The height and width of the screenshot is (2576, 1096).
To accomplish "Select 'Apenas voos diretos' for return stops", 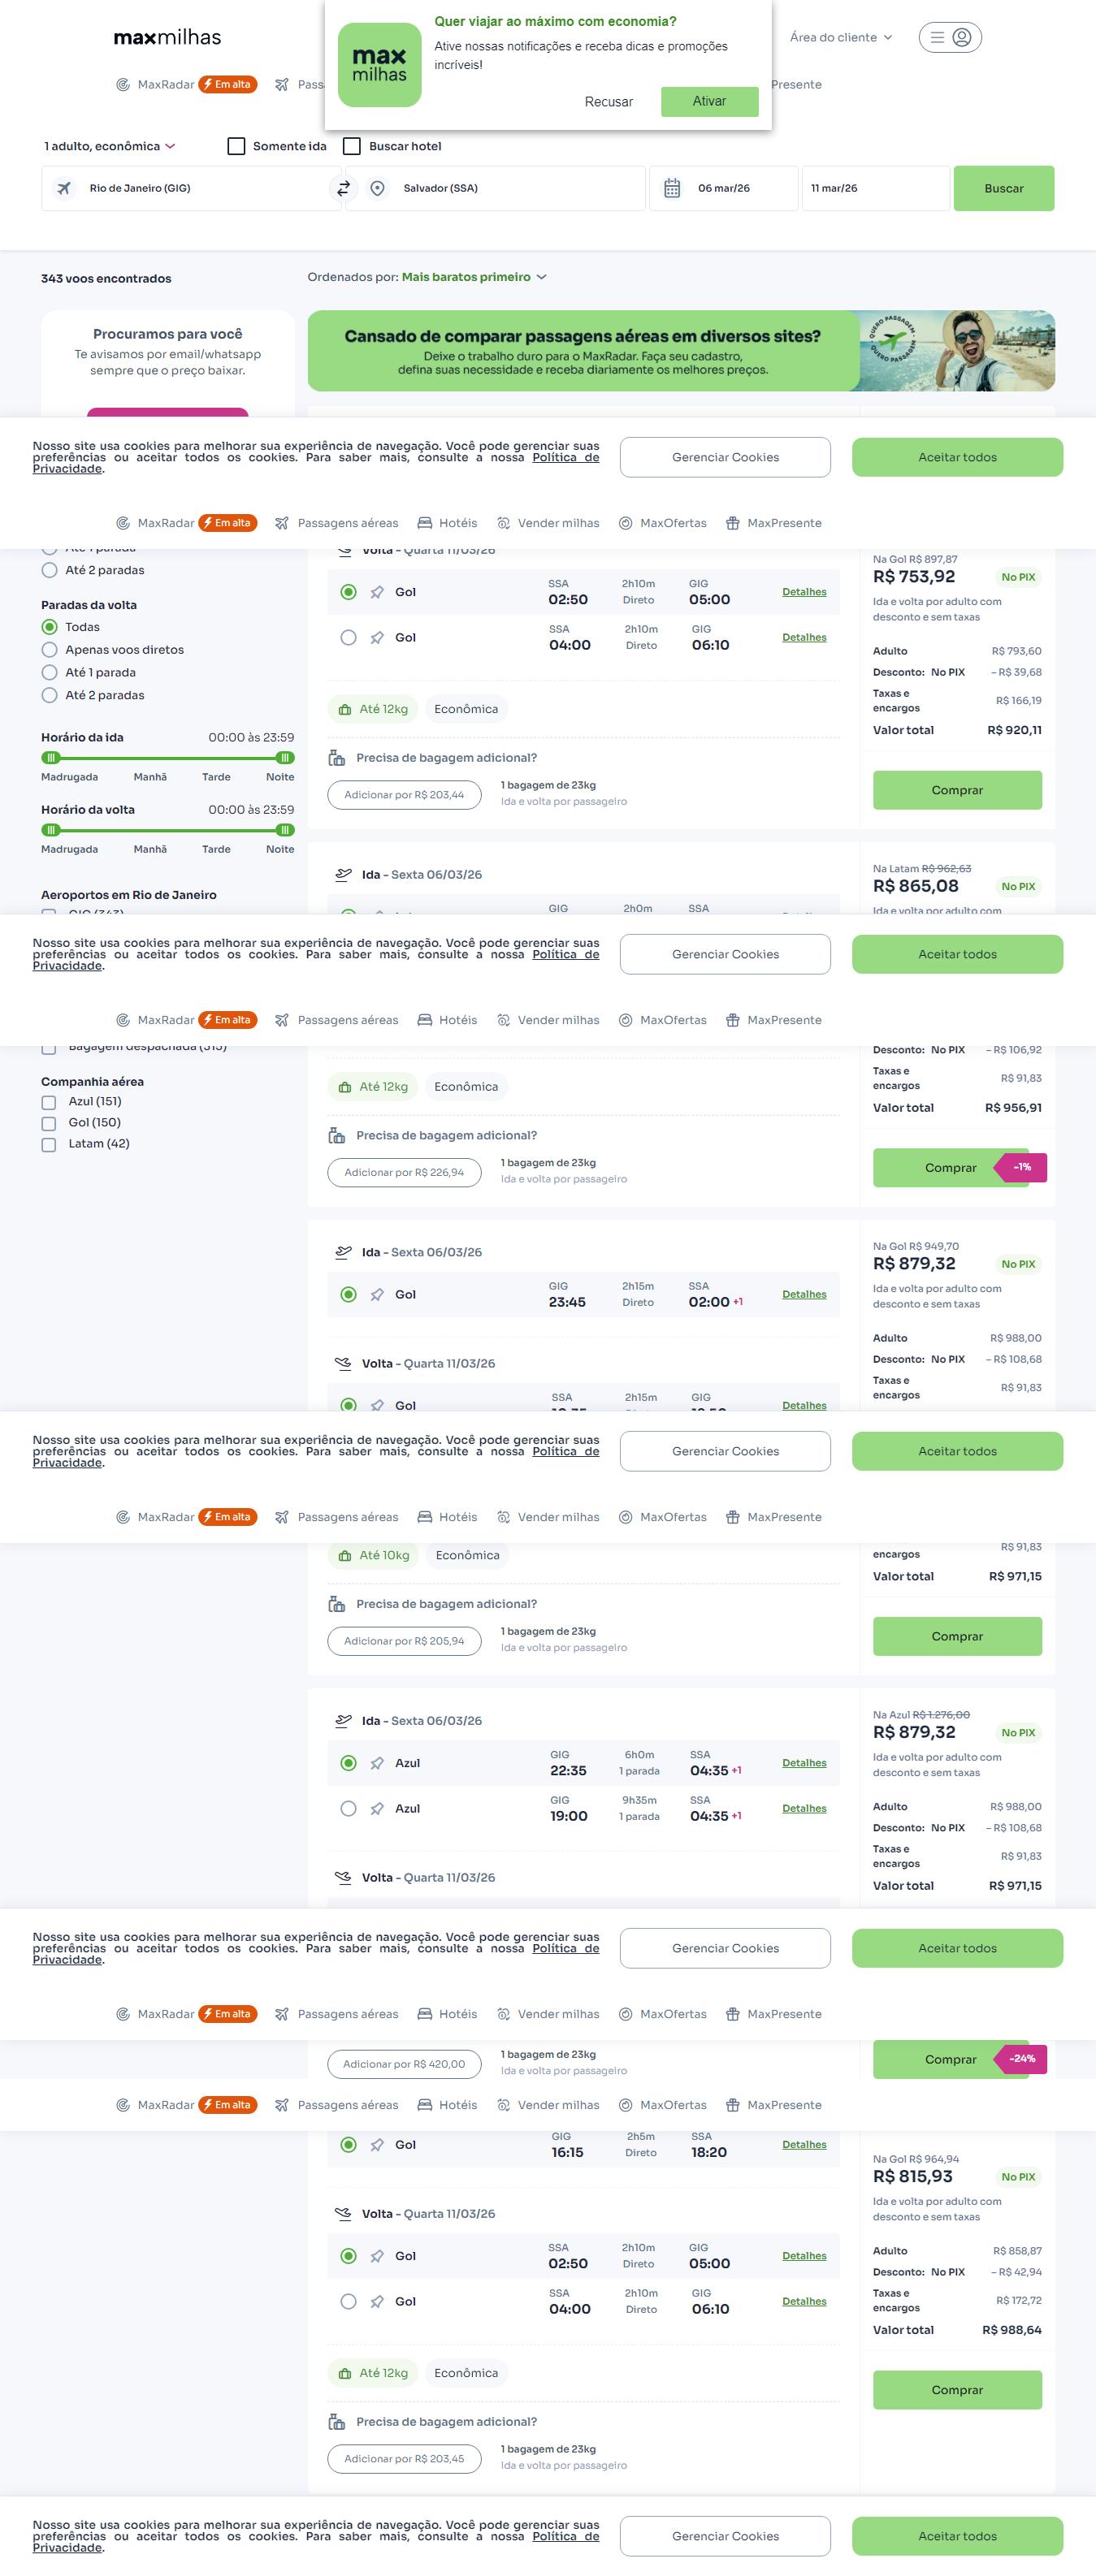I will point(49,650).
